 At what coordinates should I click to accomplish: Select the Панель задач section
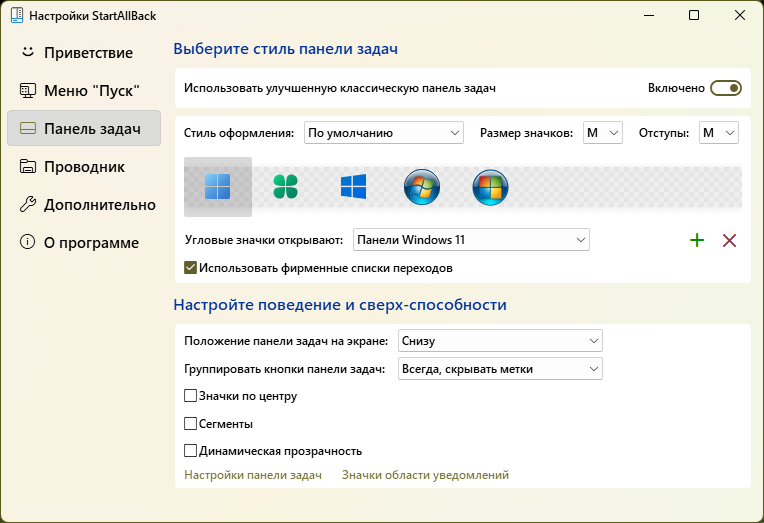pyautogui.click(x=84, y=128)
